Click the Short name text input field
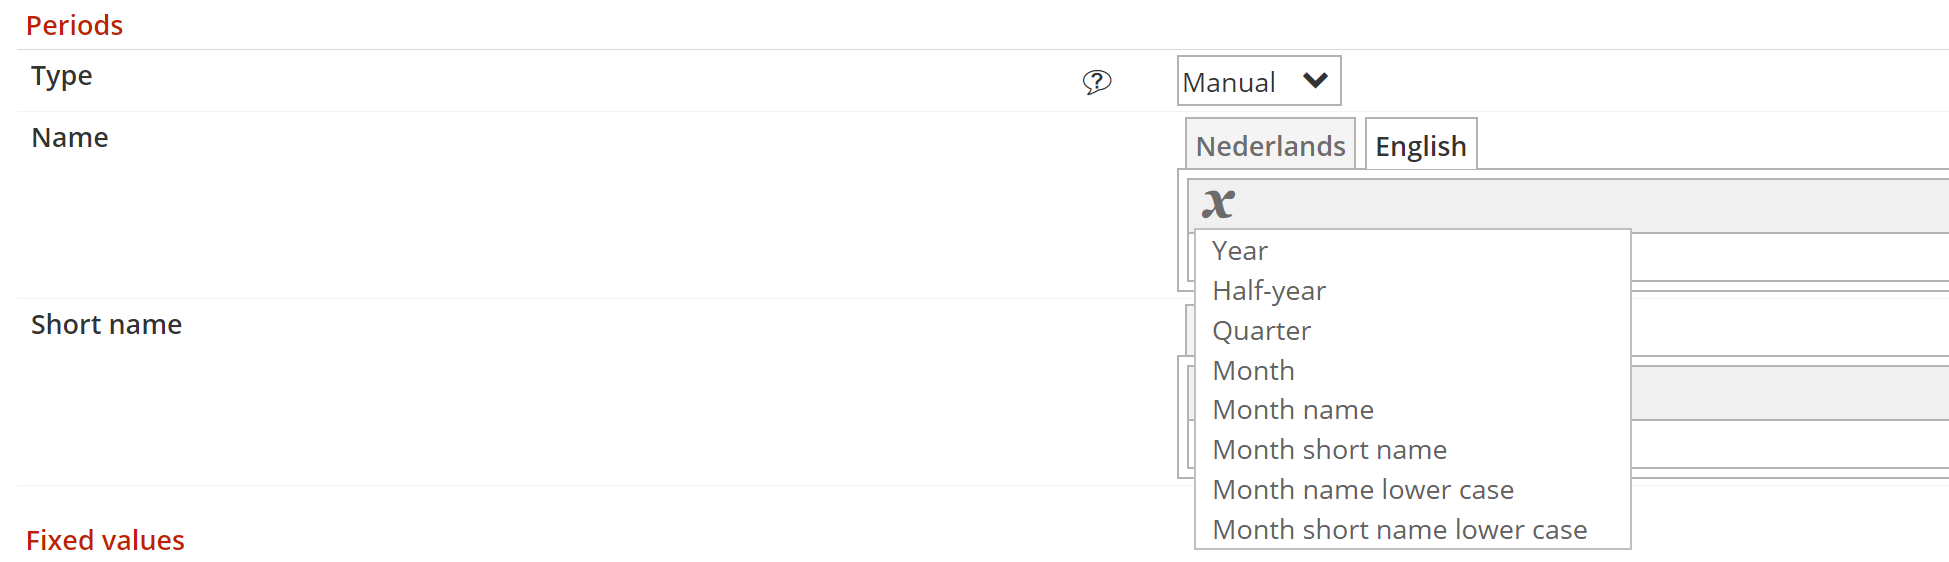Image resolution: width=1949 pixels, height=562 pixels. click(x=1789, y=444)
